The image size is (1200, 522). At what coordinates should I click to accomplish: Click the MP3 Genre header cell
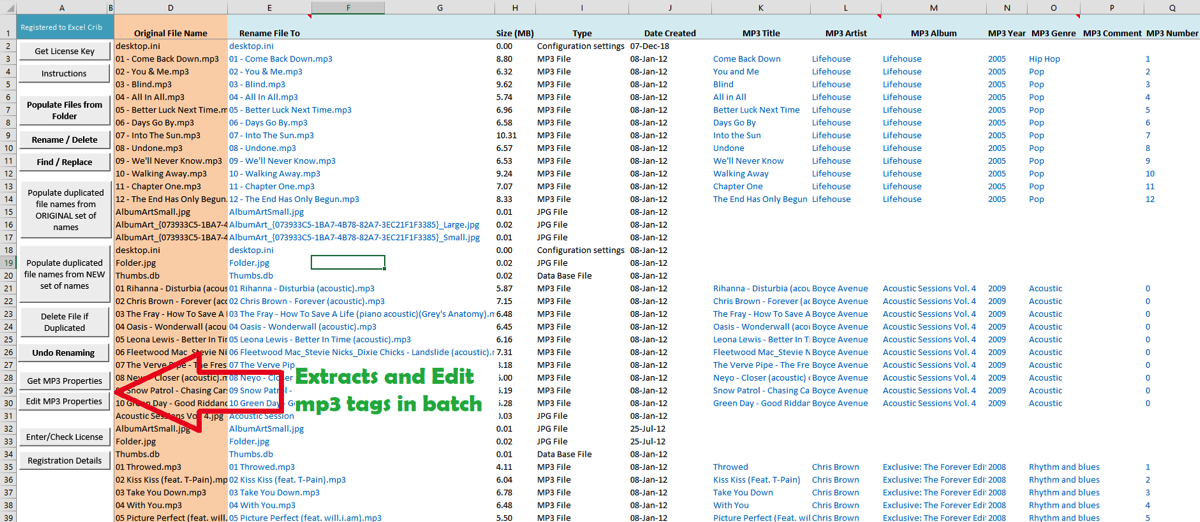click(x=1053, y=33)
